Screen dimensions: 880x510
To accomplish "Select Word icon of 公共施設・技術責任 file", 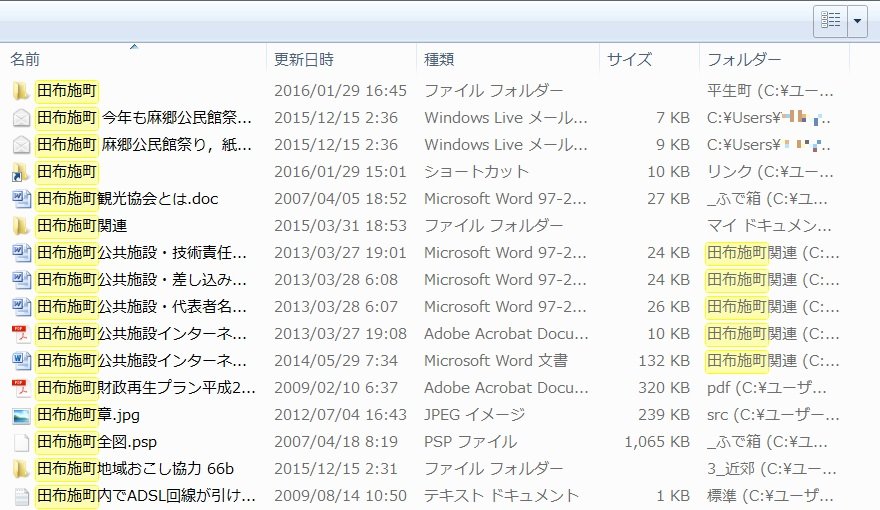I will pyautogui.click(x=21, y=252).
